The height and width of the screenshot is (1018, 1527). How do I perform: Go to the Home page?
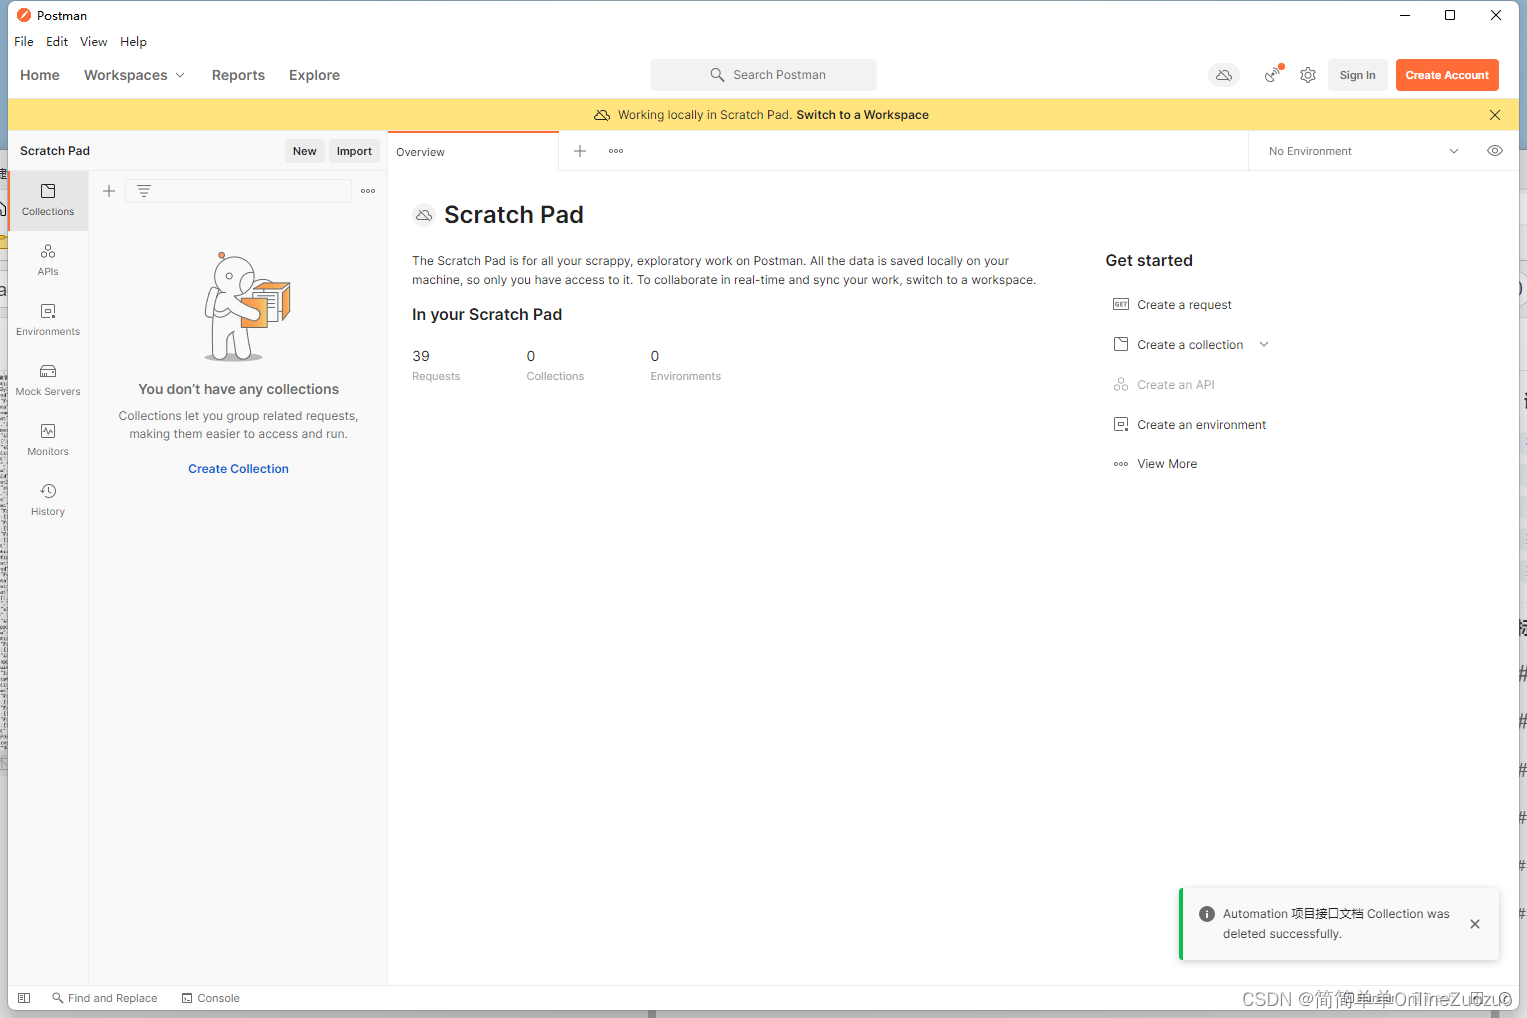[x=40, y=75]
